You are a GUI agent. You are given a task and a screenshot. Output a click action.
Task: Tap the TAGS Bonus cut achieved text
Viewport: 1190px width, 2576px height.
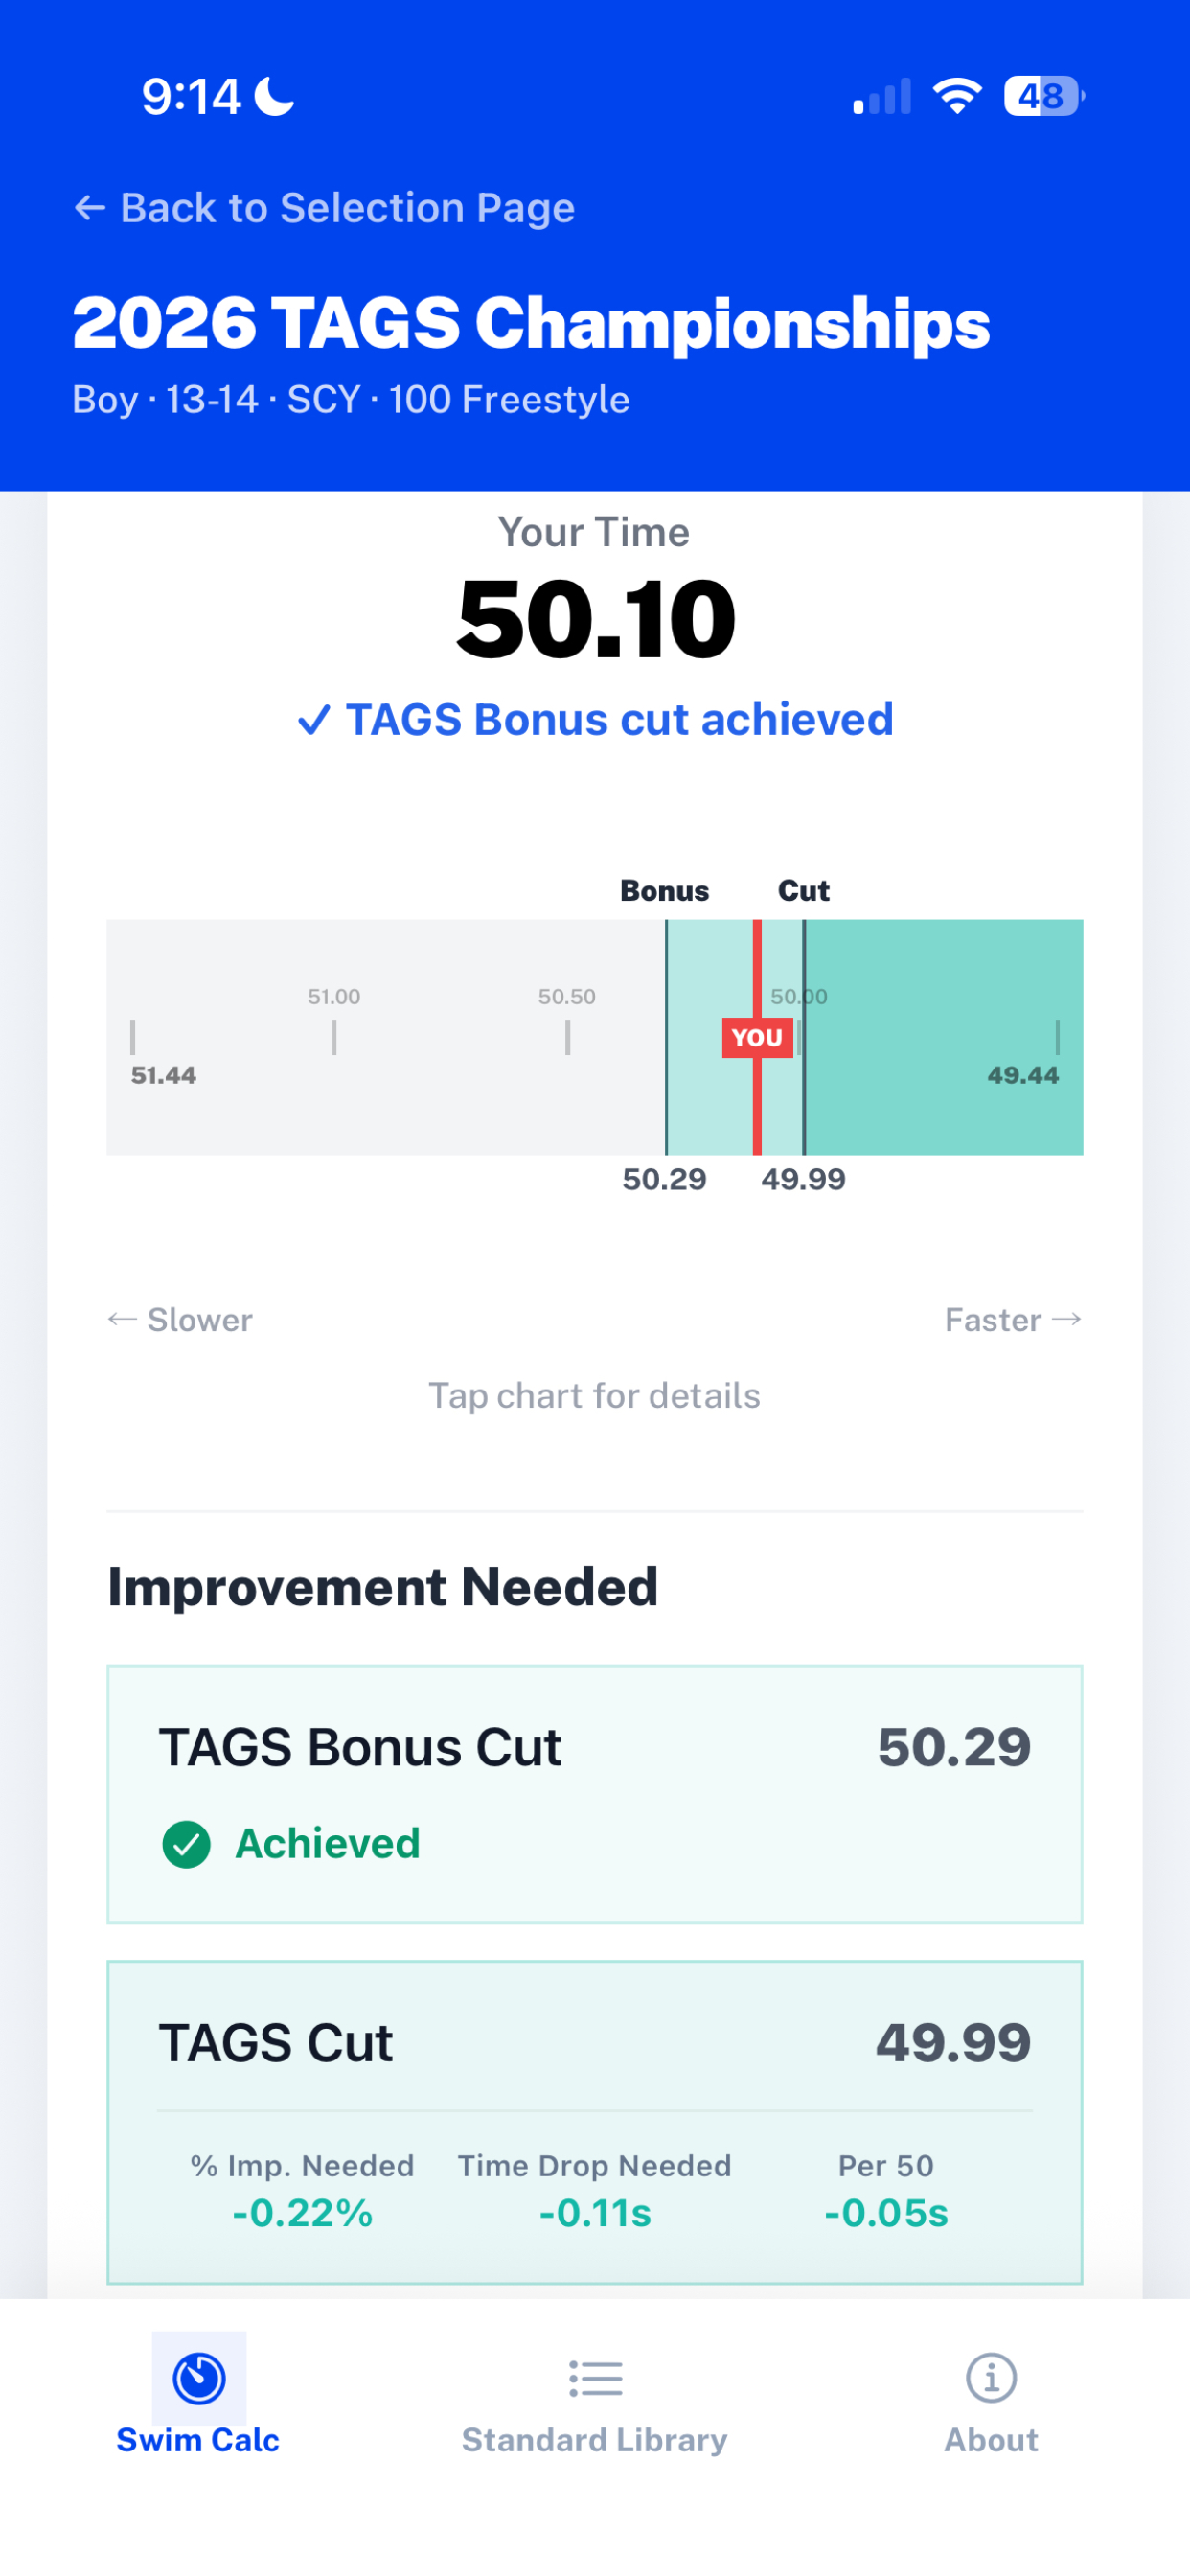(619, 720)
